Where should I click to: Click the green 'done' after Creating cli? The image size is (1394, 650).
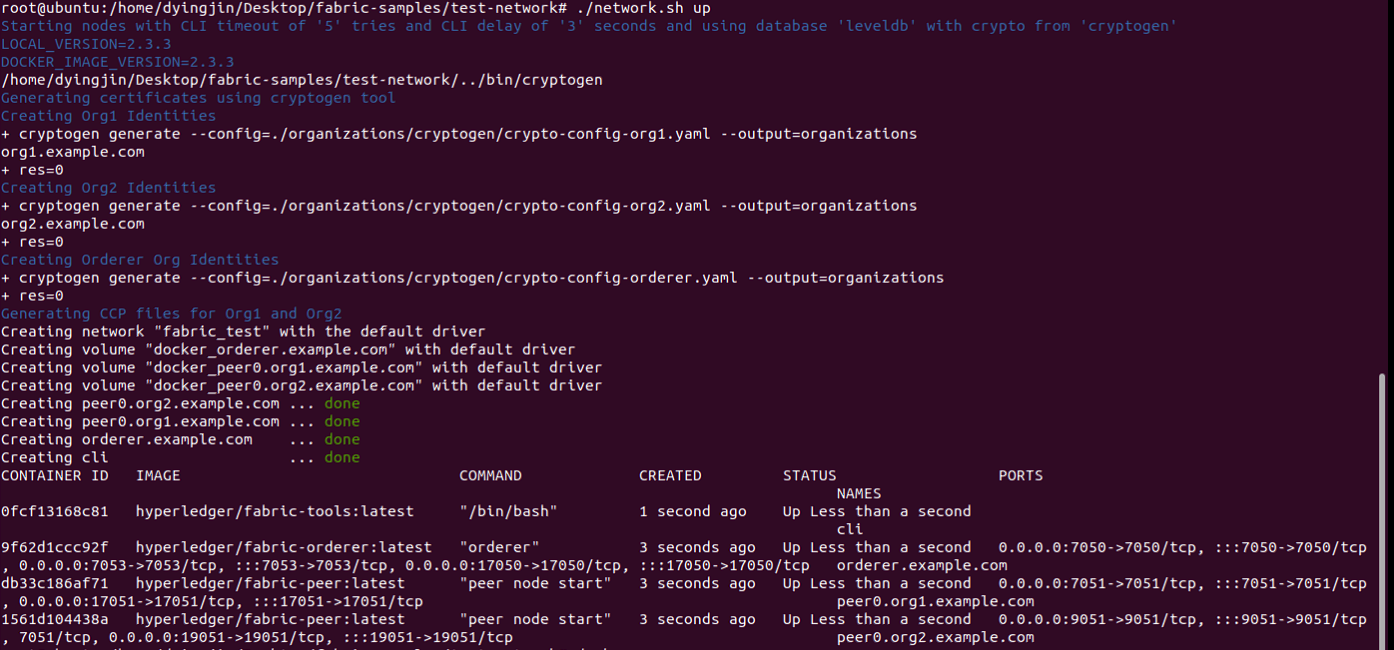pos(342,458)
